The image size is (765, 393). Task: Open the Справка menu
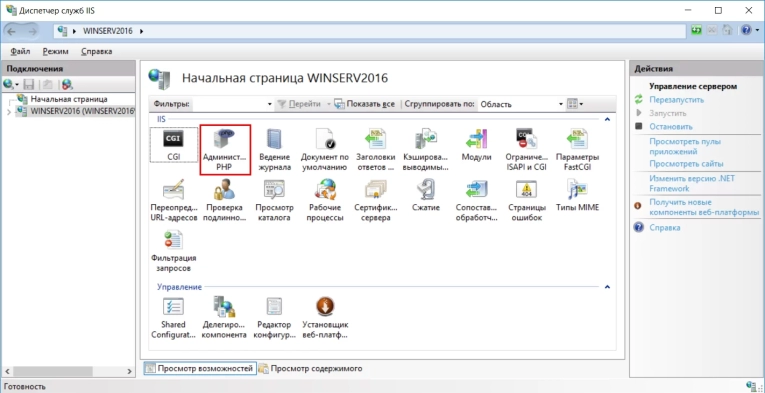coord(97,51)
